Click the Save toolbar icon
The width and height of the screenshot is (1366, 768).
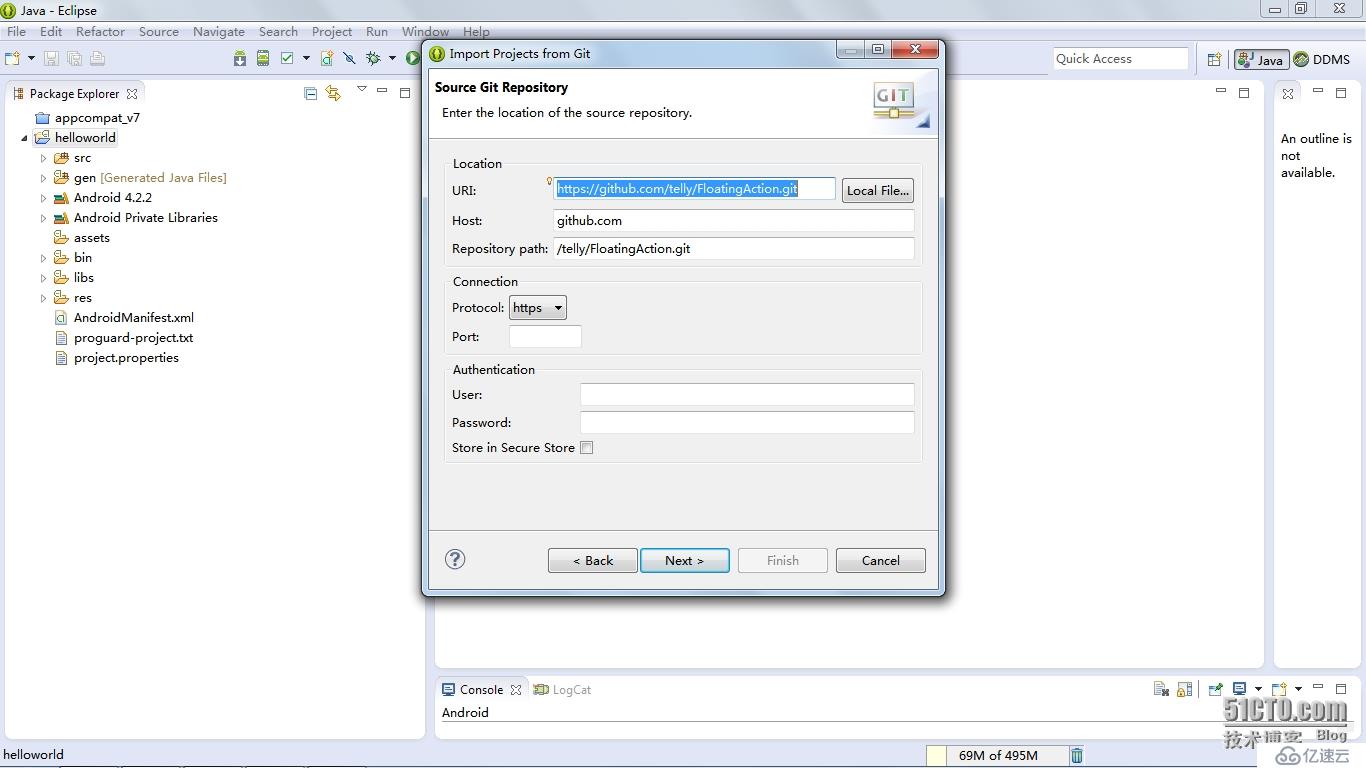coord(51,58)
